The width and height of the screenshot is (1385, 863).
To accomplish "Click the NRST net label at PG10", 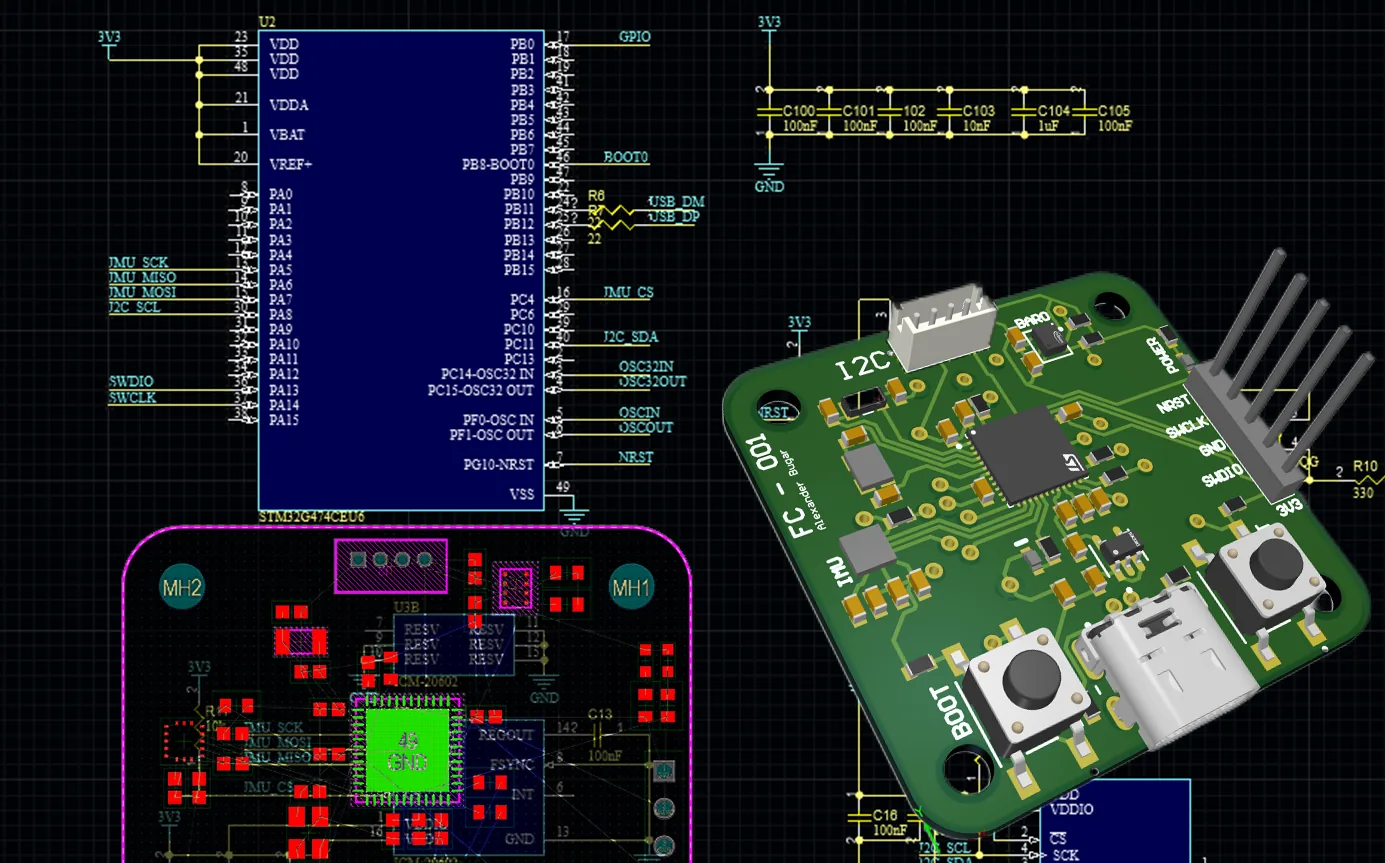I will 636,457.
